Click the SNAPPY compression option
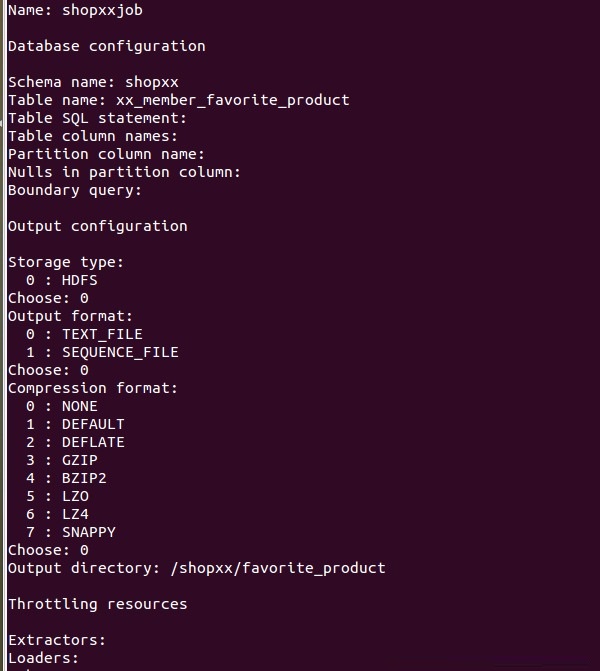 tap(71, 532)
